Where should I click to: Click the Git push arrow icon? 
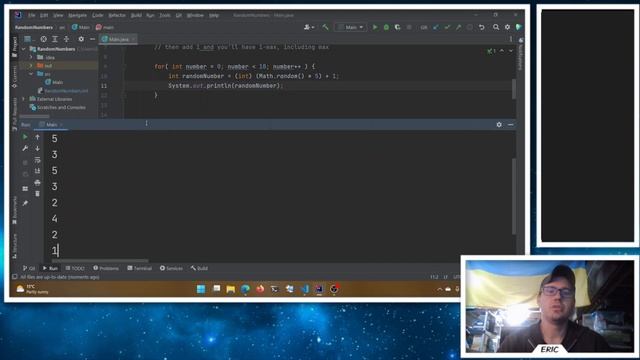[459, 27]
